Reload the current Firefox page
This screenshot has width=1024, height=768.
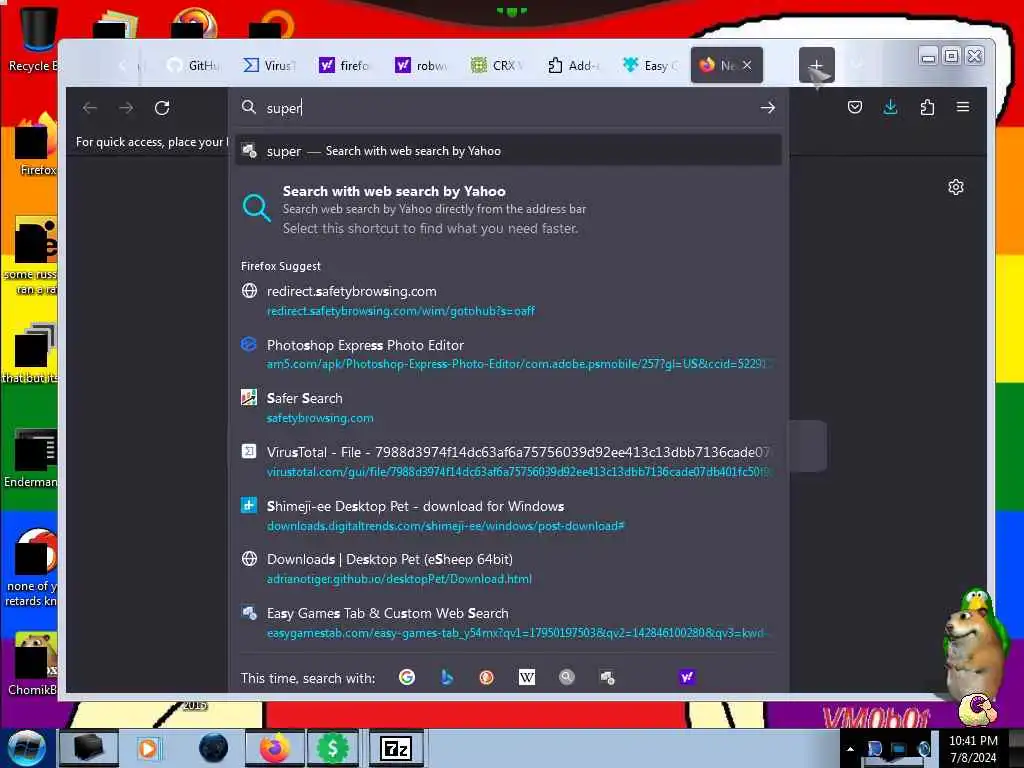162,108
